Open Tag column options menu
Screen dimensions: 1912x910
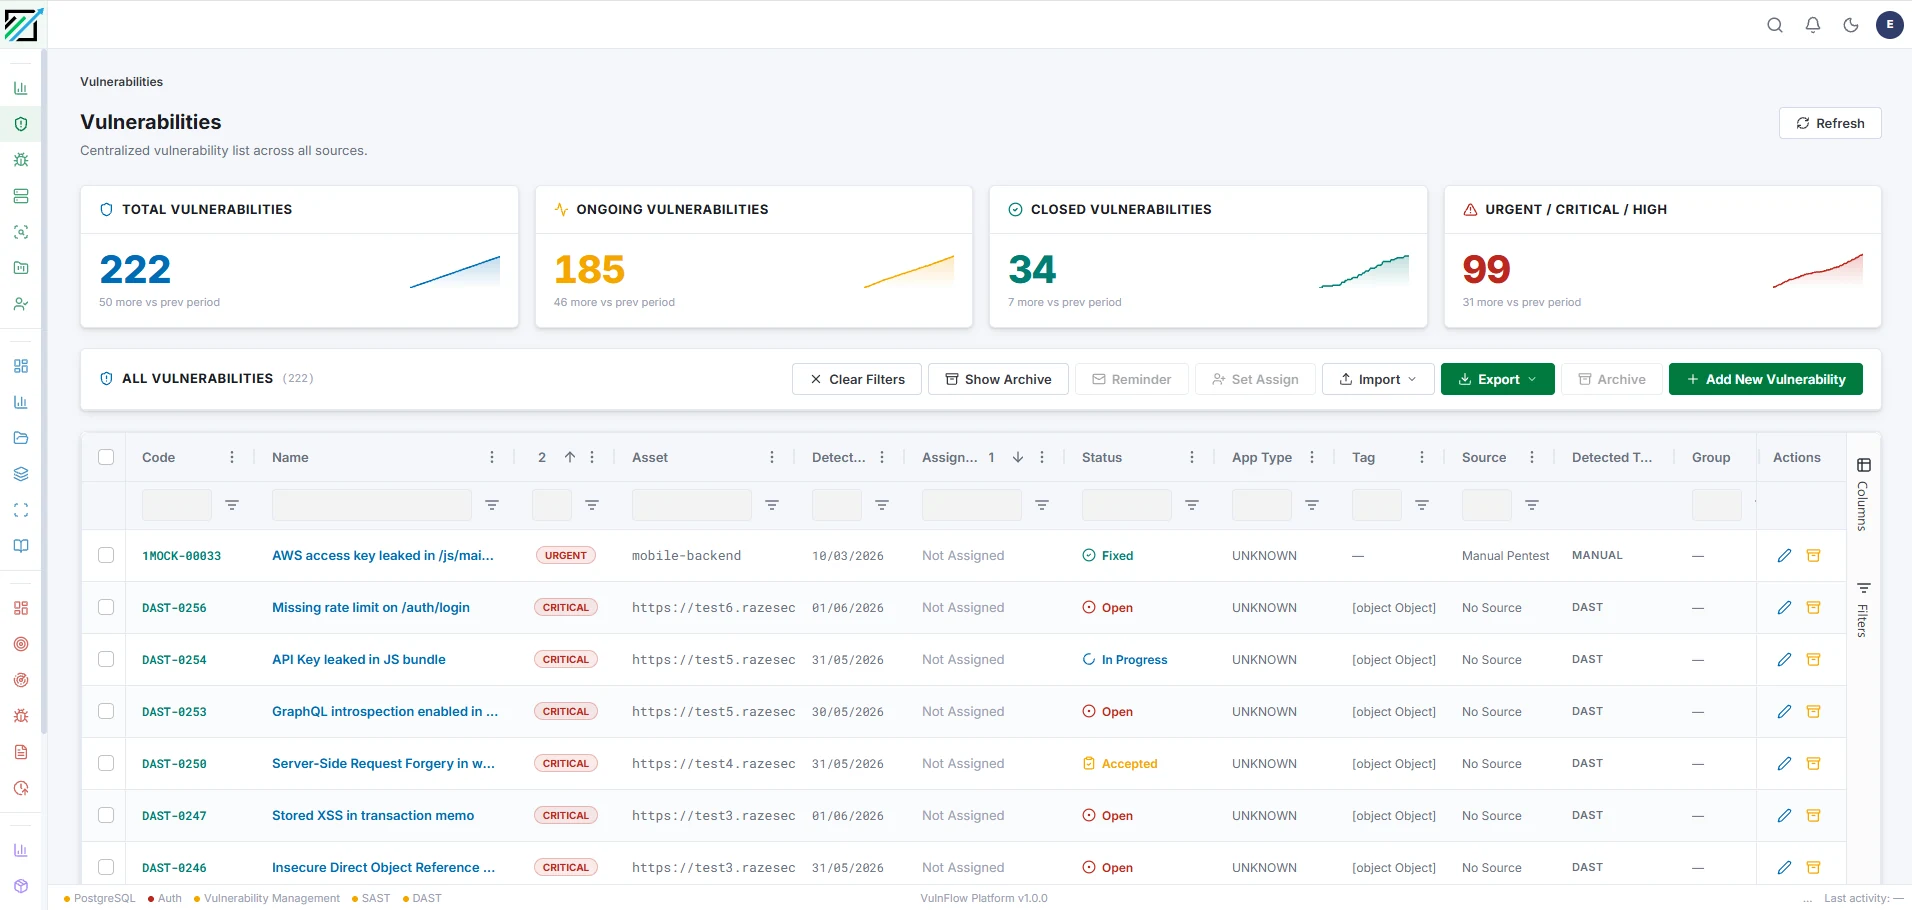point(1422,457)
